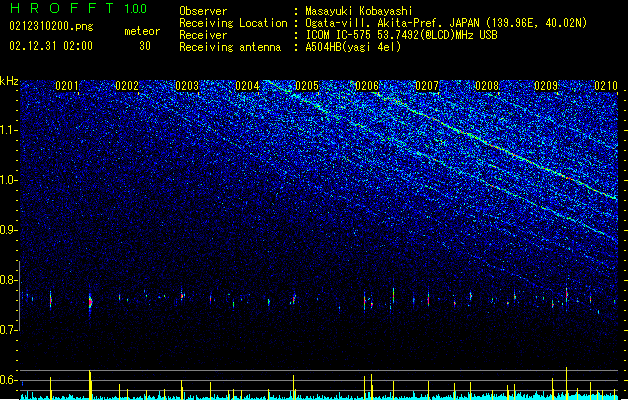Click time marker 0206
Viewport: 629px width, 400px height.
point(367,86)
